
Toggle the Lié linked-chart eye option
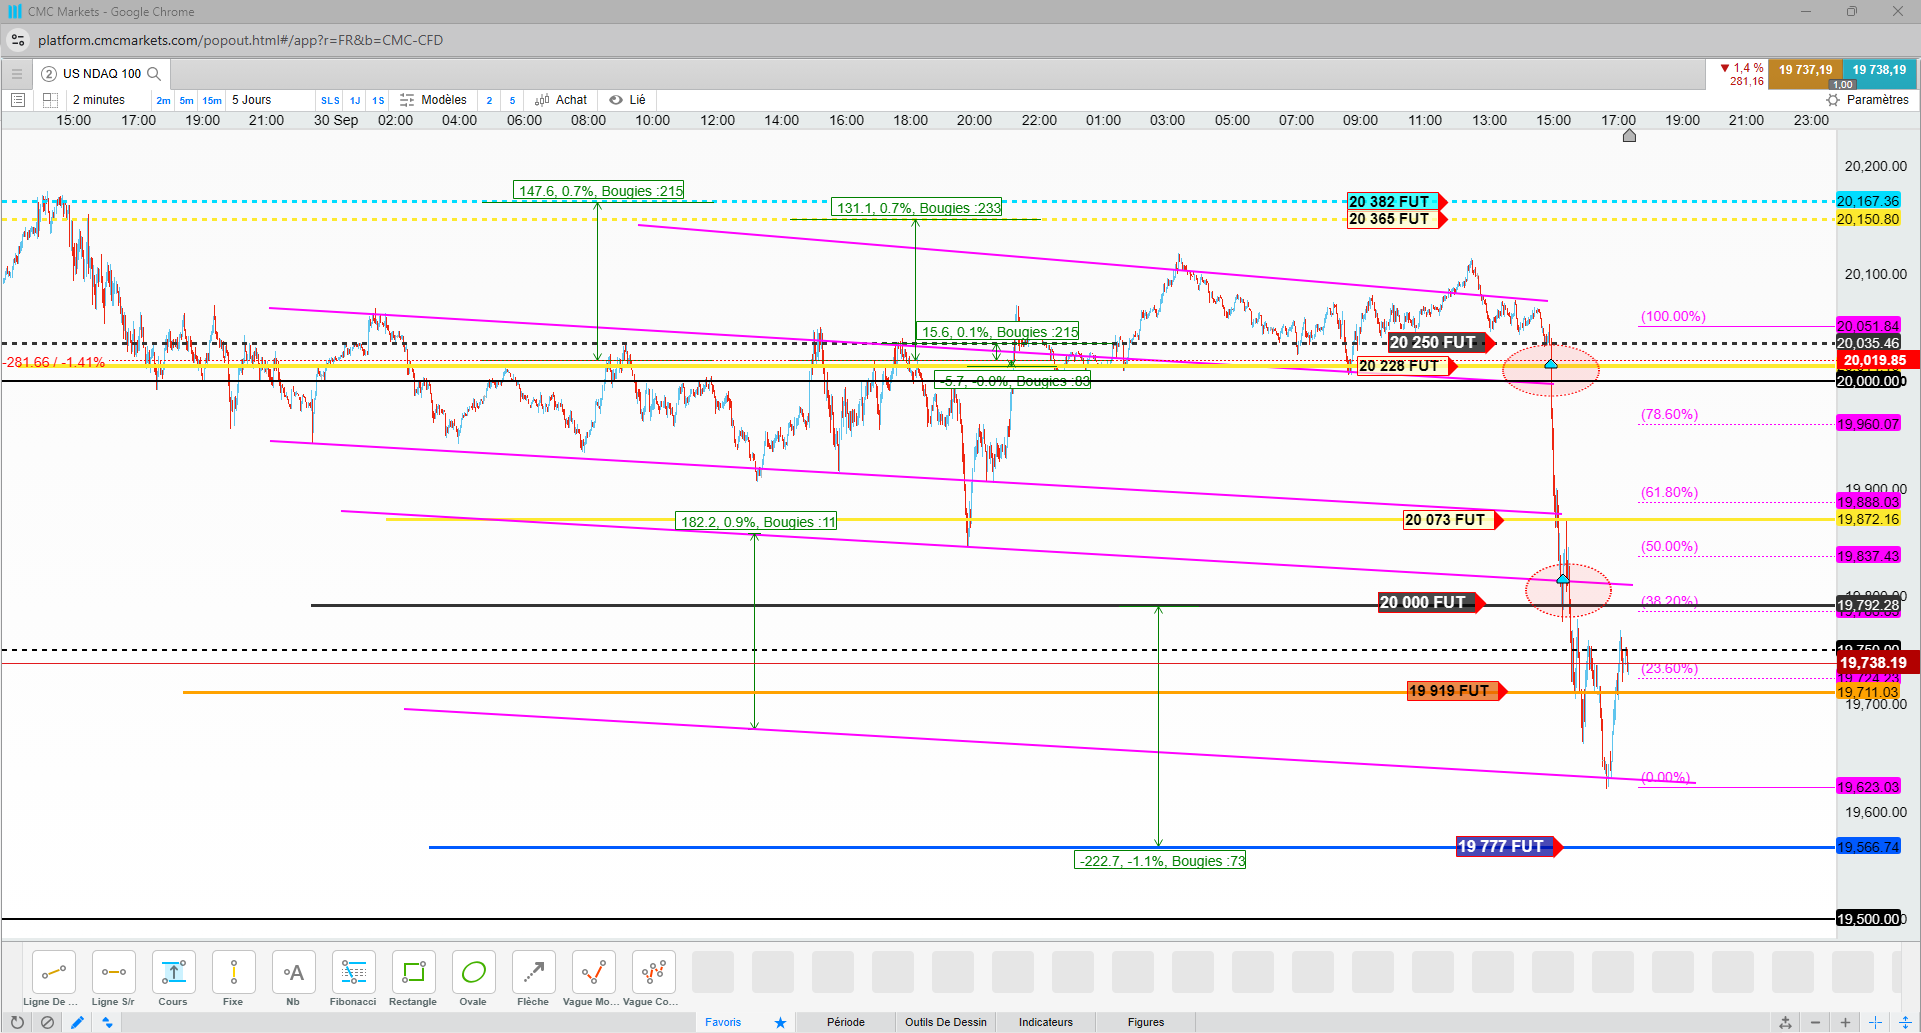pos(628,100)
